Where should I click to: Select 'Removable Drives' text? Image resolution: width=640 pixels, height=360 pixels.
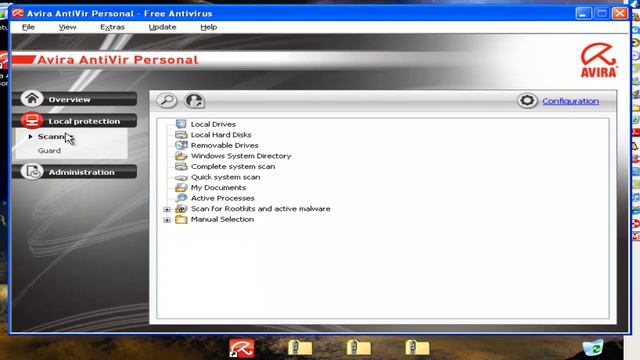(224, 145)
